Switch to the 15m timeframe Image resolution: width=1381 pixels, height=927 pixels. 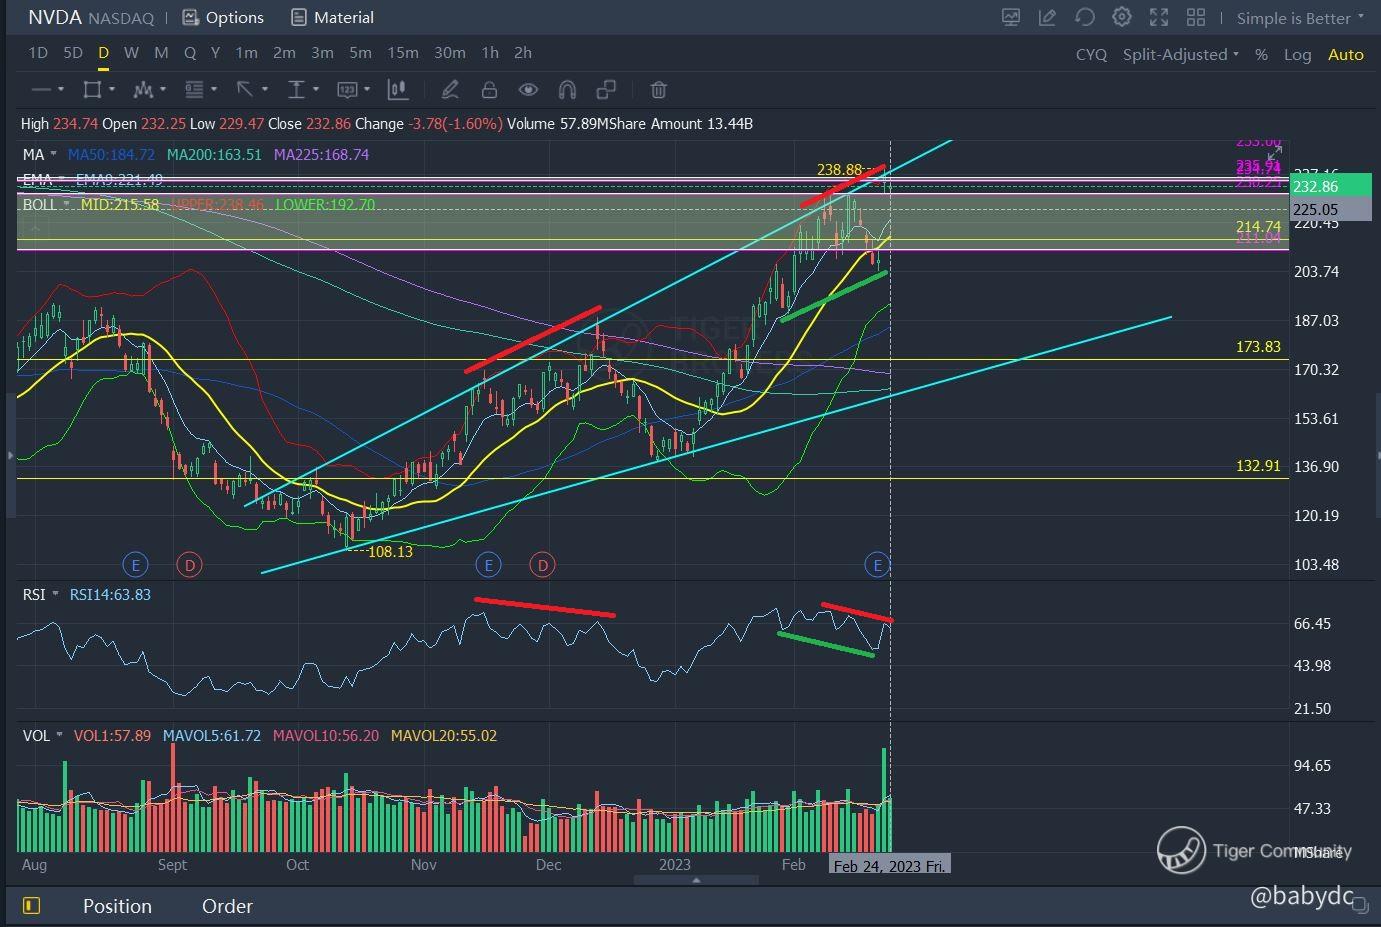[x=403, y=53]
